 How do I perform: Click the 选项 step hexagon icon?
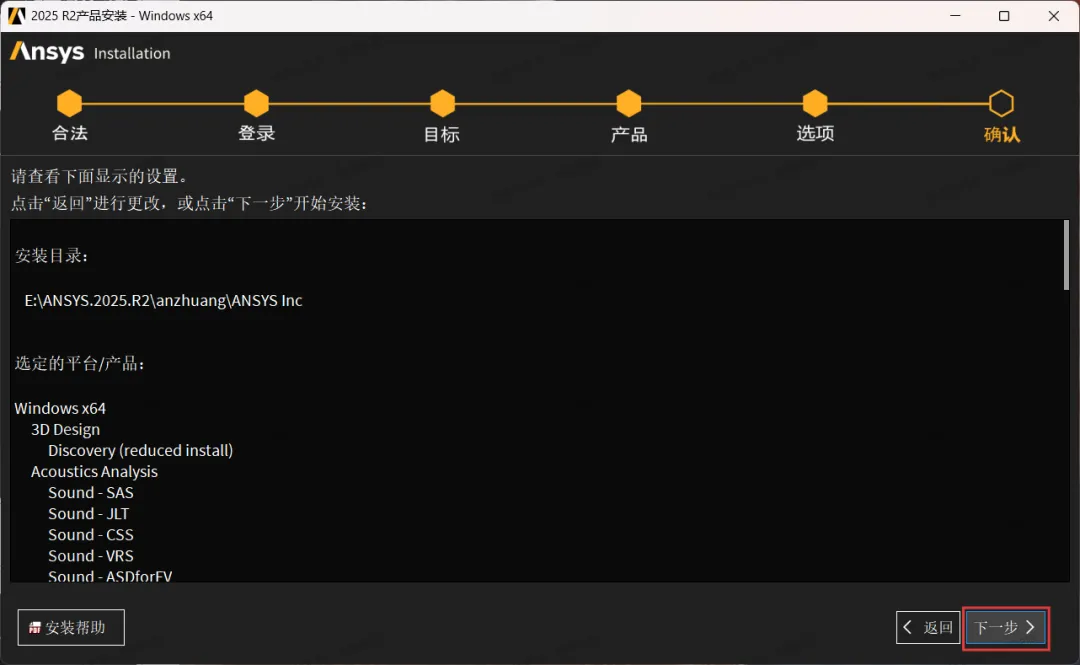click(815, 103)
